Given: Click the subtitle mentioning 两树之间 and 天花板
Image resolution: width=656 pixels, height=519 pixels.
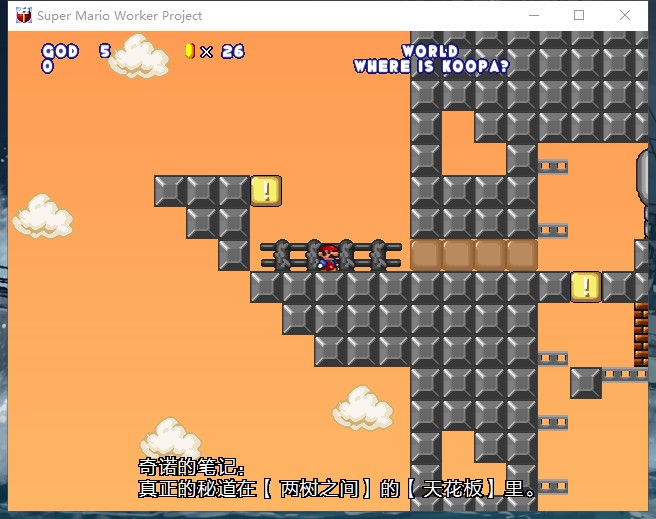Looking at the screenshot, I should click(x=337, y=489).
